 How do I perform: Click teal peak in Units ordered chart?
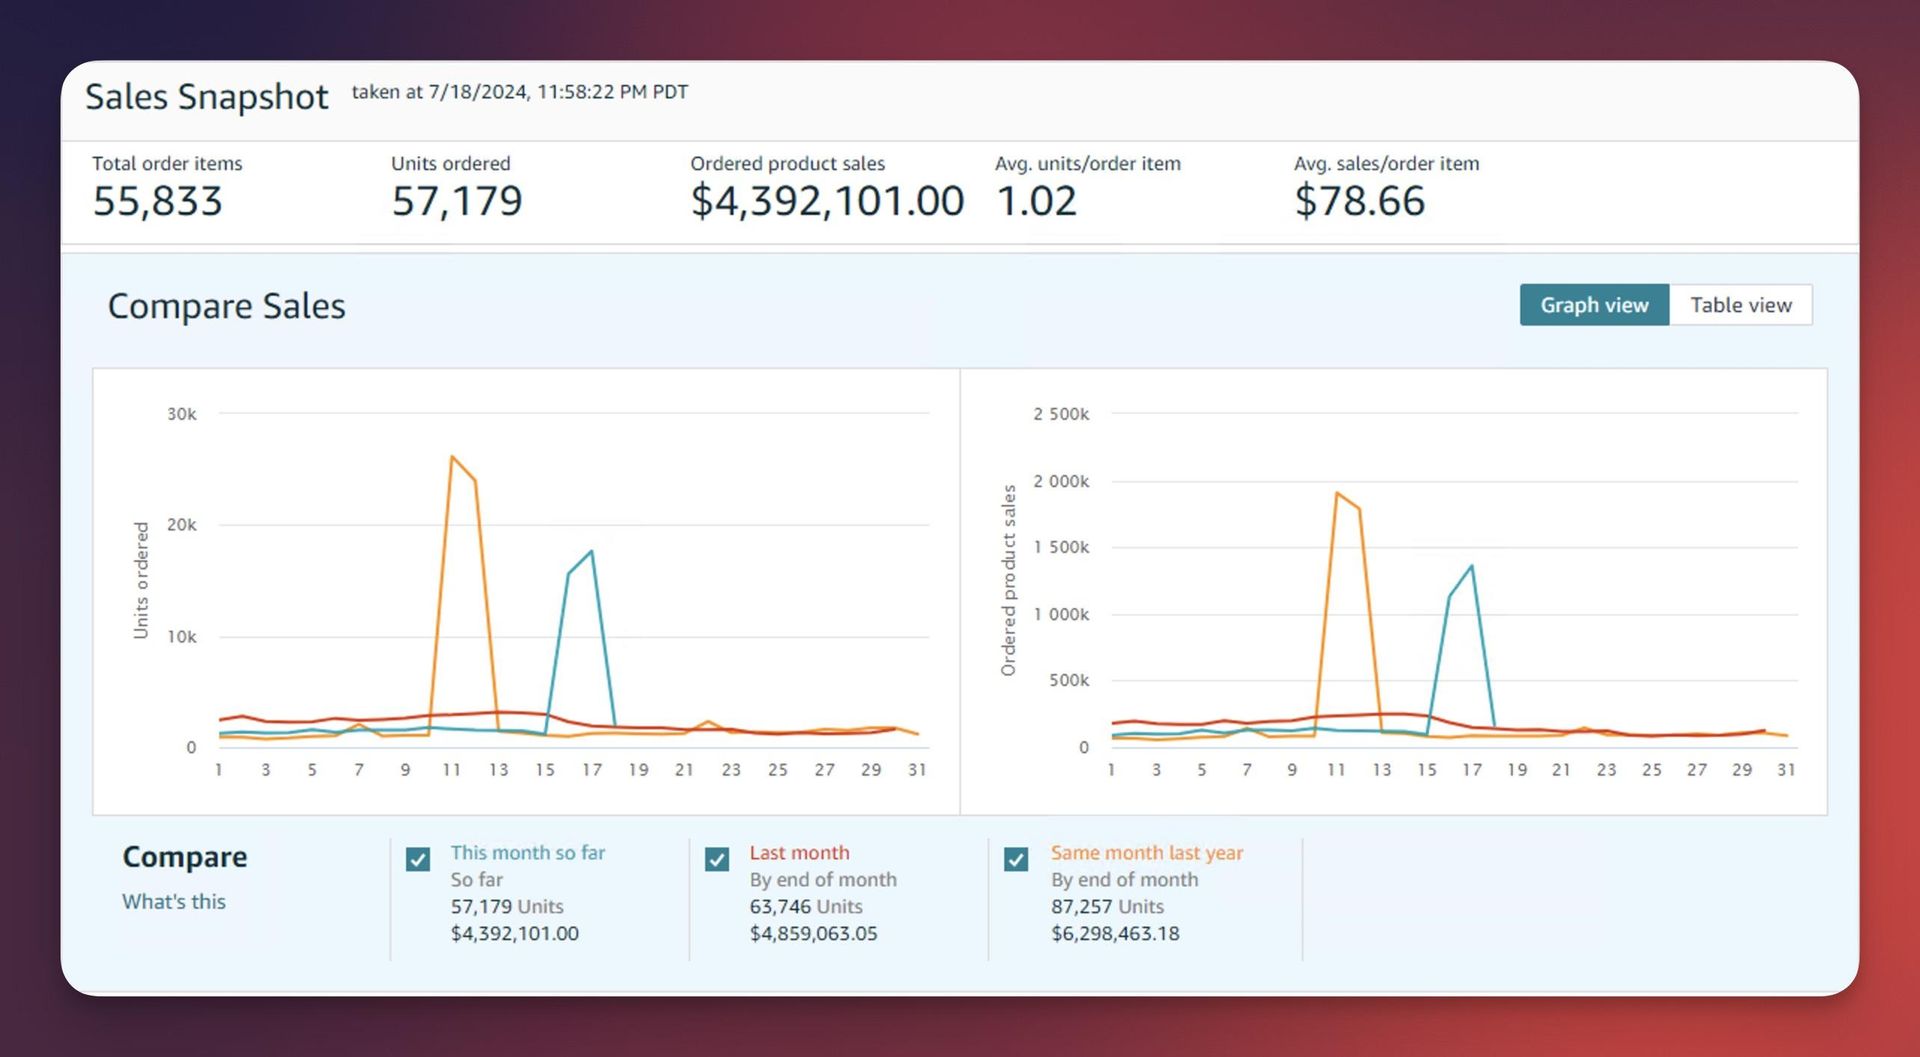pos(592,551)
